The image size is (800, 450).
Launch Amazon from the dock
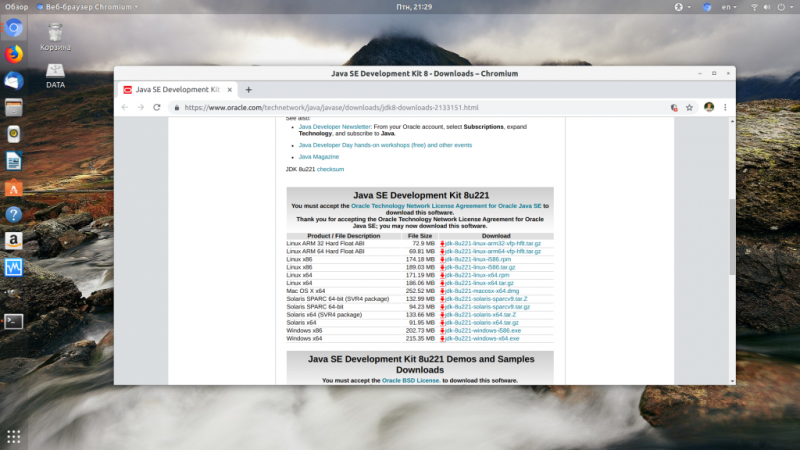[14, 241]
